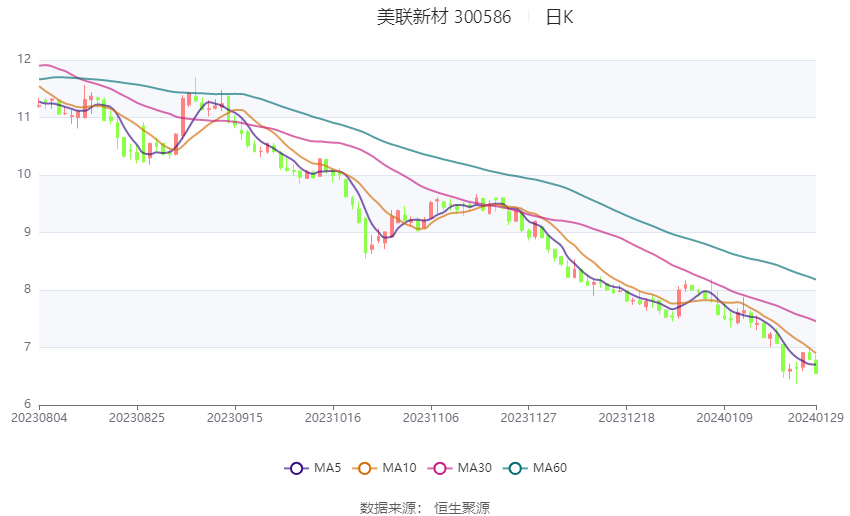Click the x-axis date label 20231218

627,418
